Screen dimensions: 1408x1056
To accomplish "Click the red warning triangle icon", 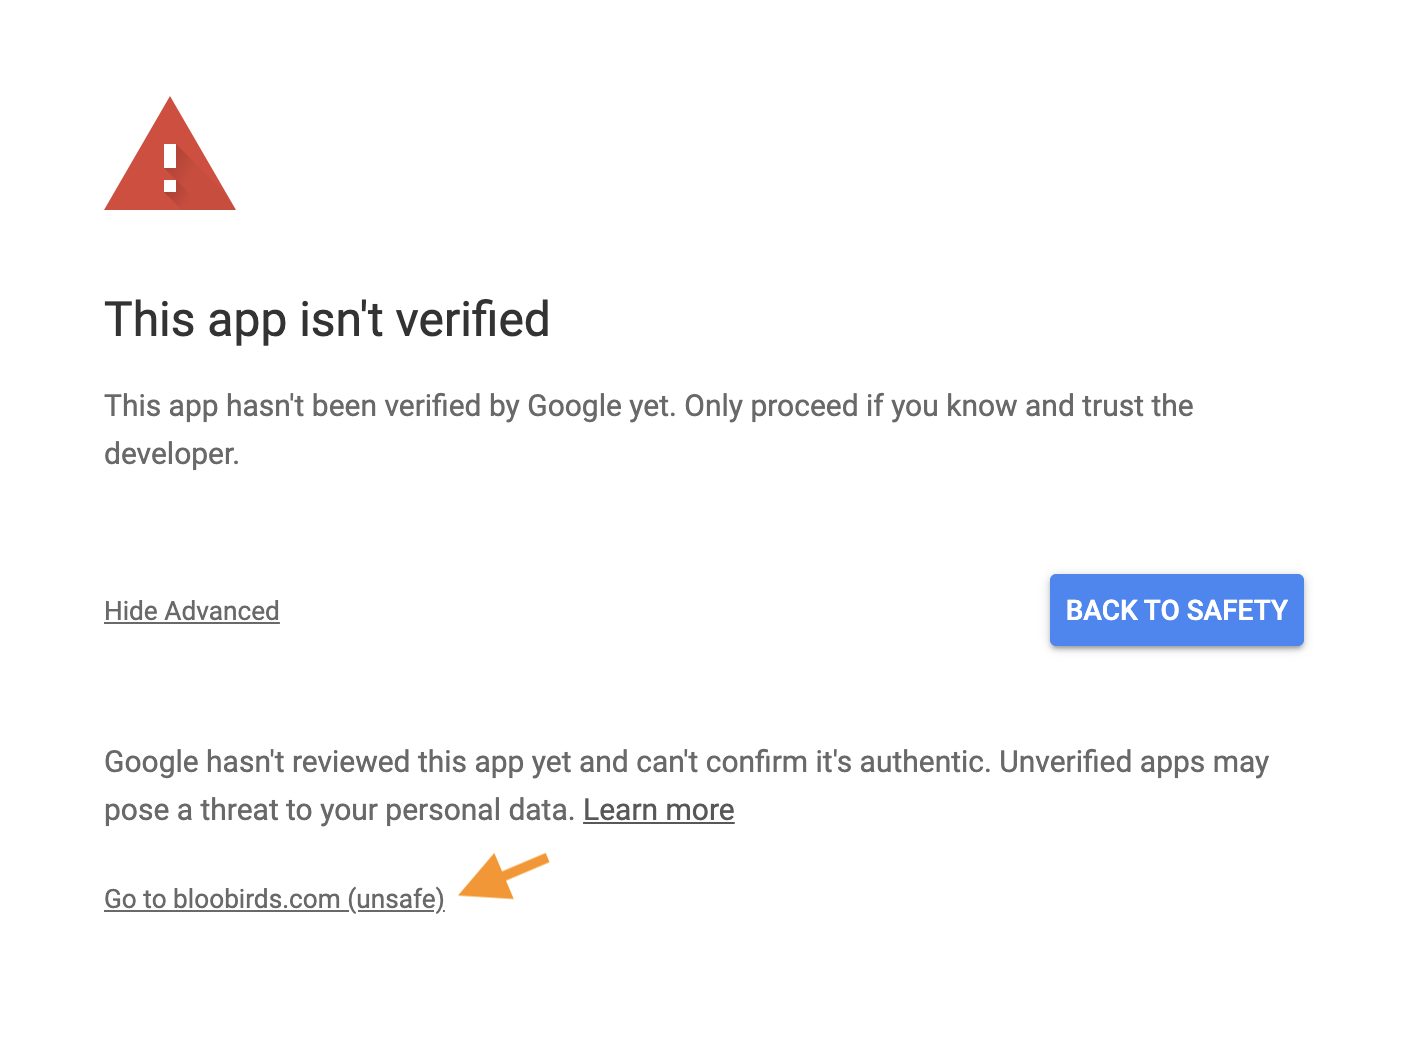I will click(x=170, y=154).
